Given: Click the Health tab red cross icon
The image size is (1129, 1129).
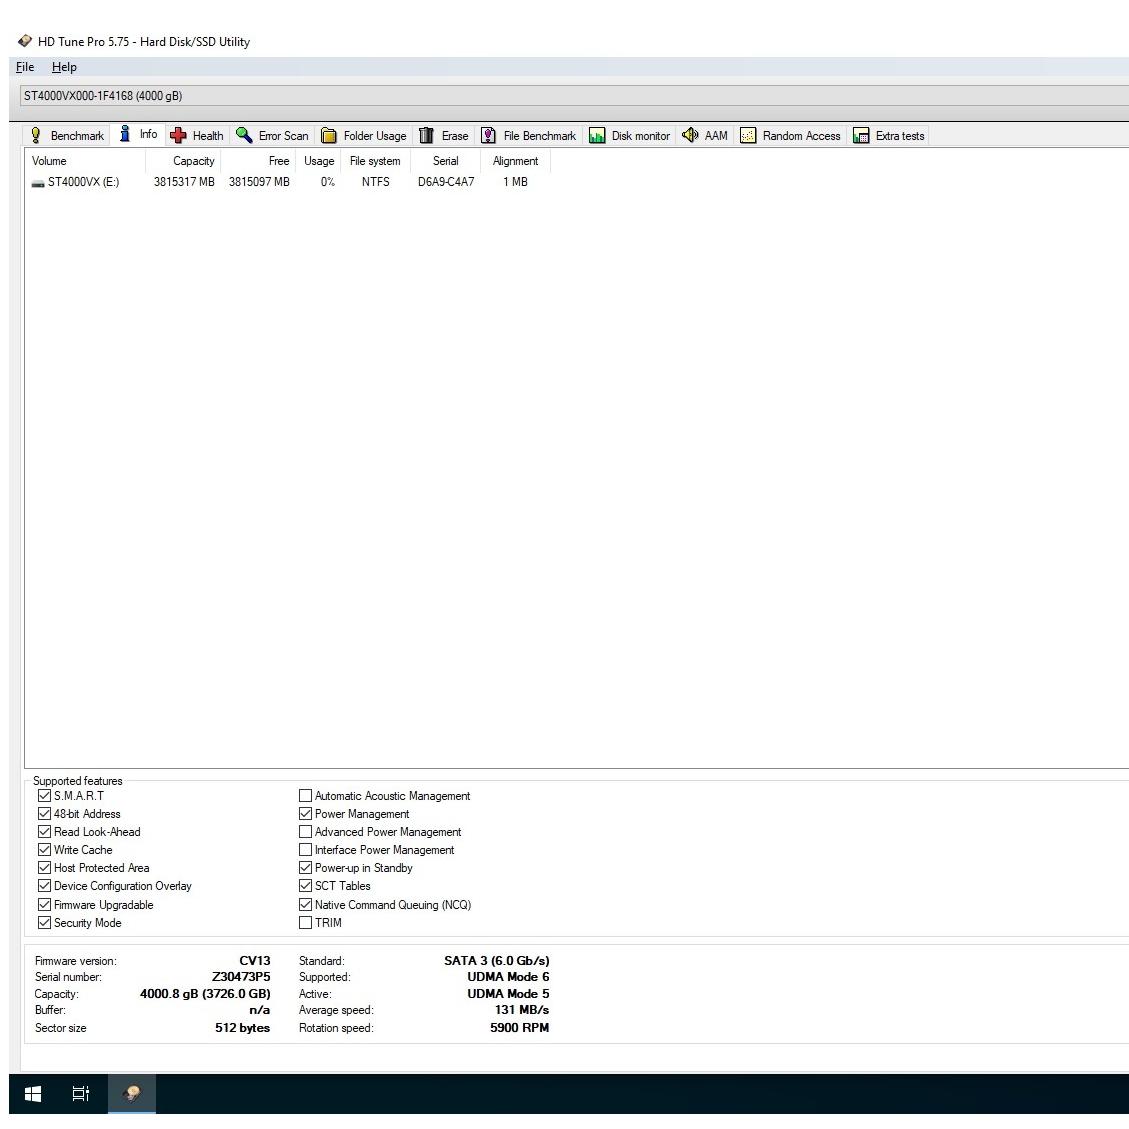Looking at the screenshot, I should 178,136.
